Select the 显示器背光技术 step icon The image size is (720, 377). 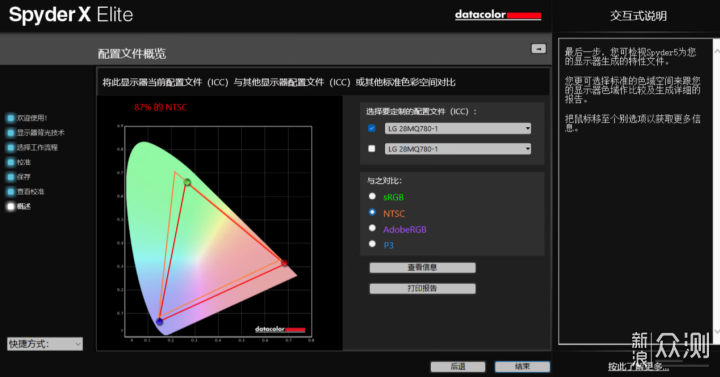(11, 133)
